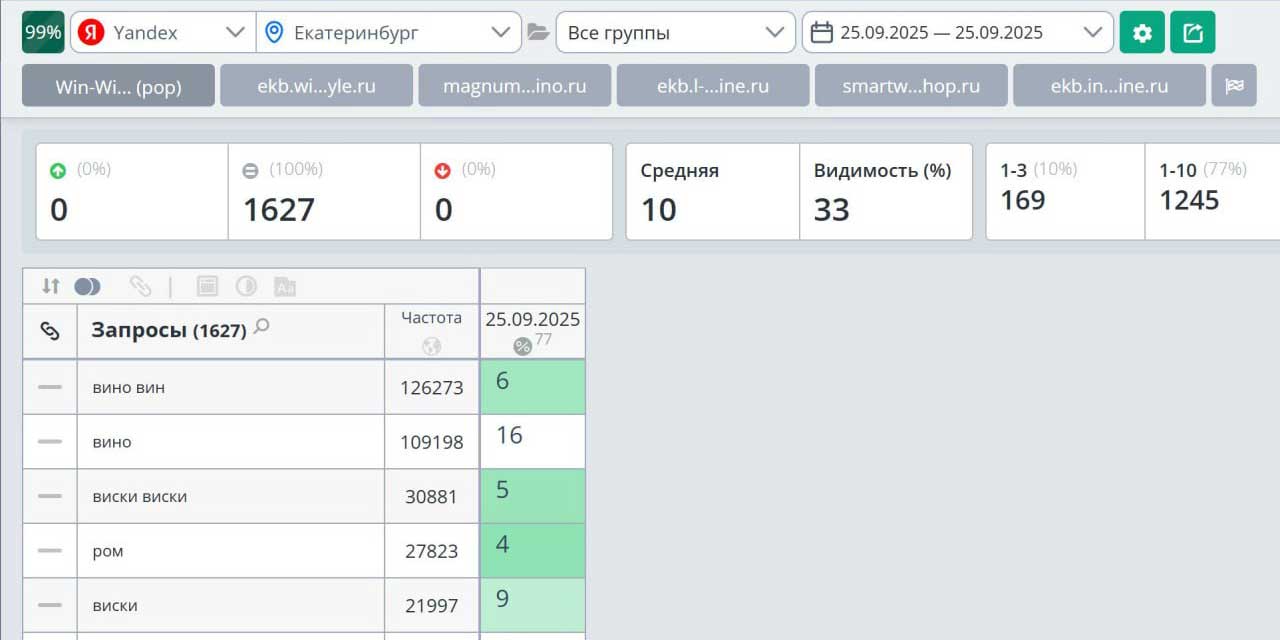Select the smartw...hop.ru competitor tab
The width and height of the screenshot is (1280, 640).
click(911, 86)
